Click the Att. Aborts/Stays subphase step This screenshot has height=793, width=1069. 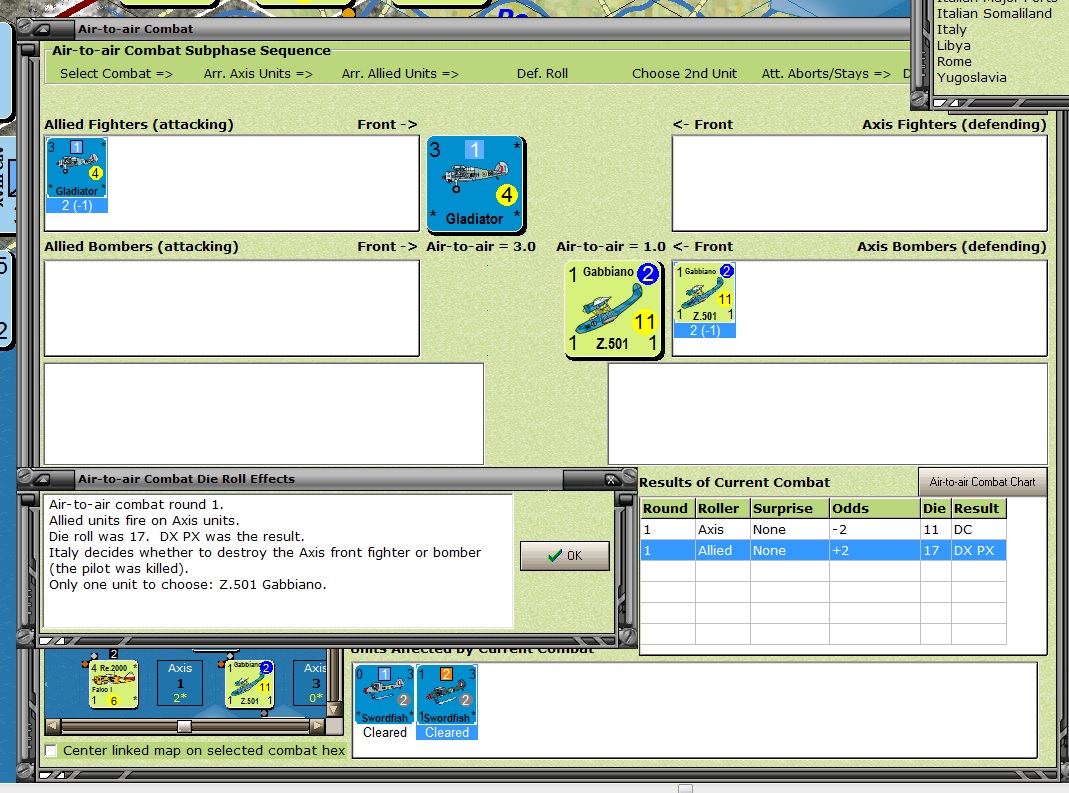[x=826, y=74]
